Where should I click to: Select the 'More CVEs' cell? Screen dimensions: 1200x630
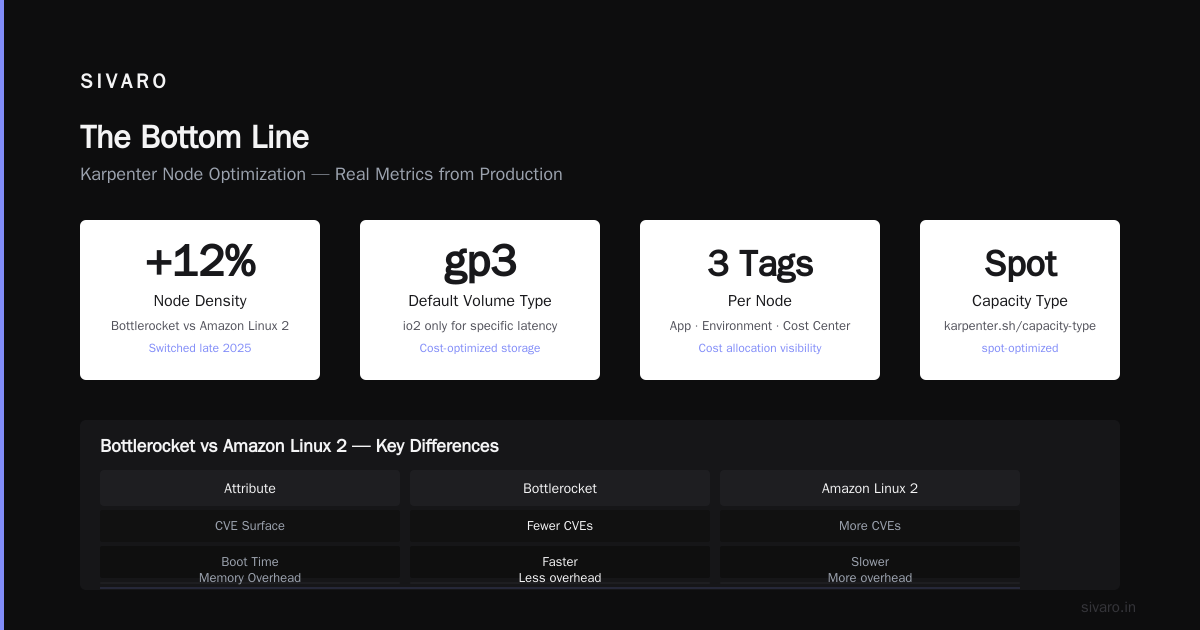(x=870, y=526)
